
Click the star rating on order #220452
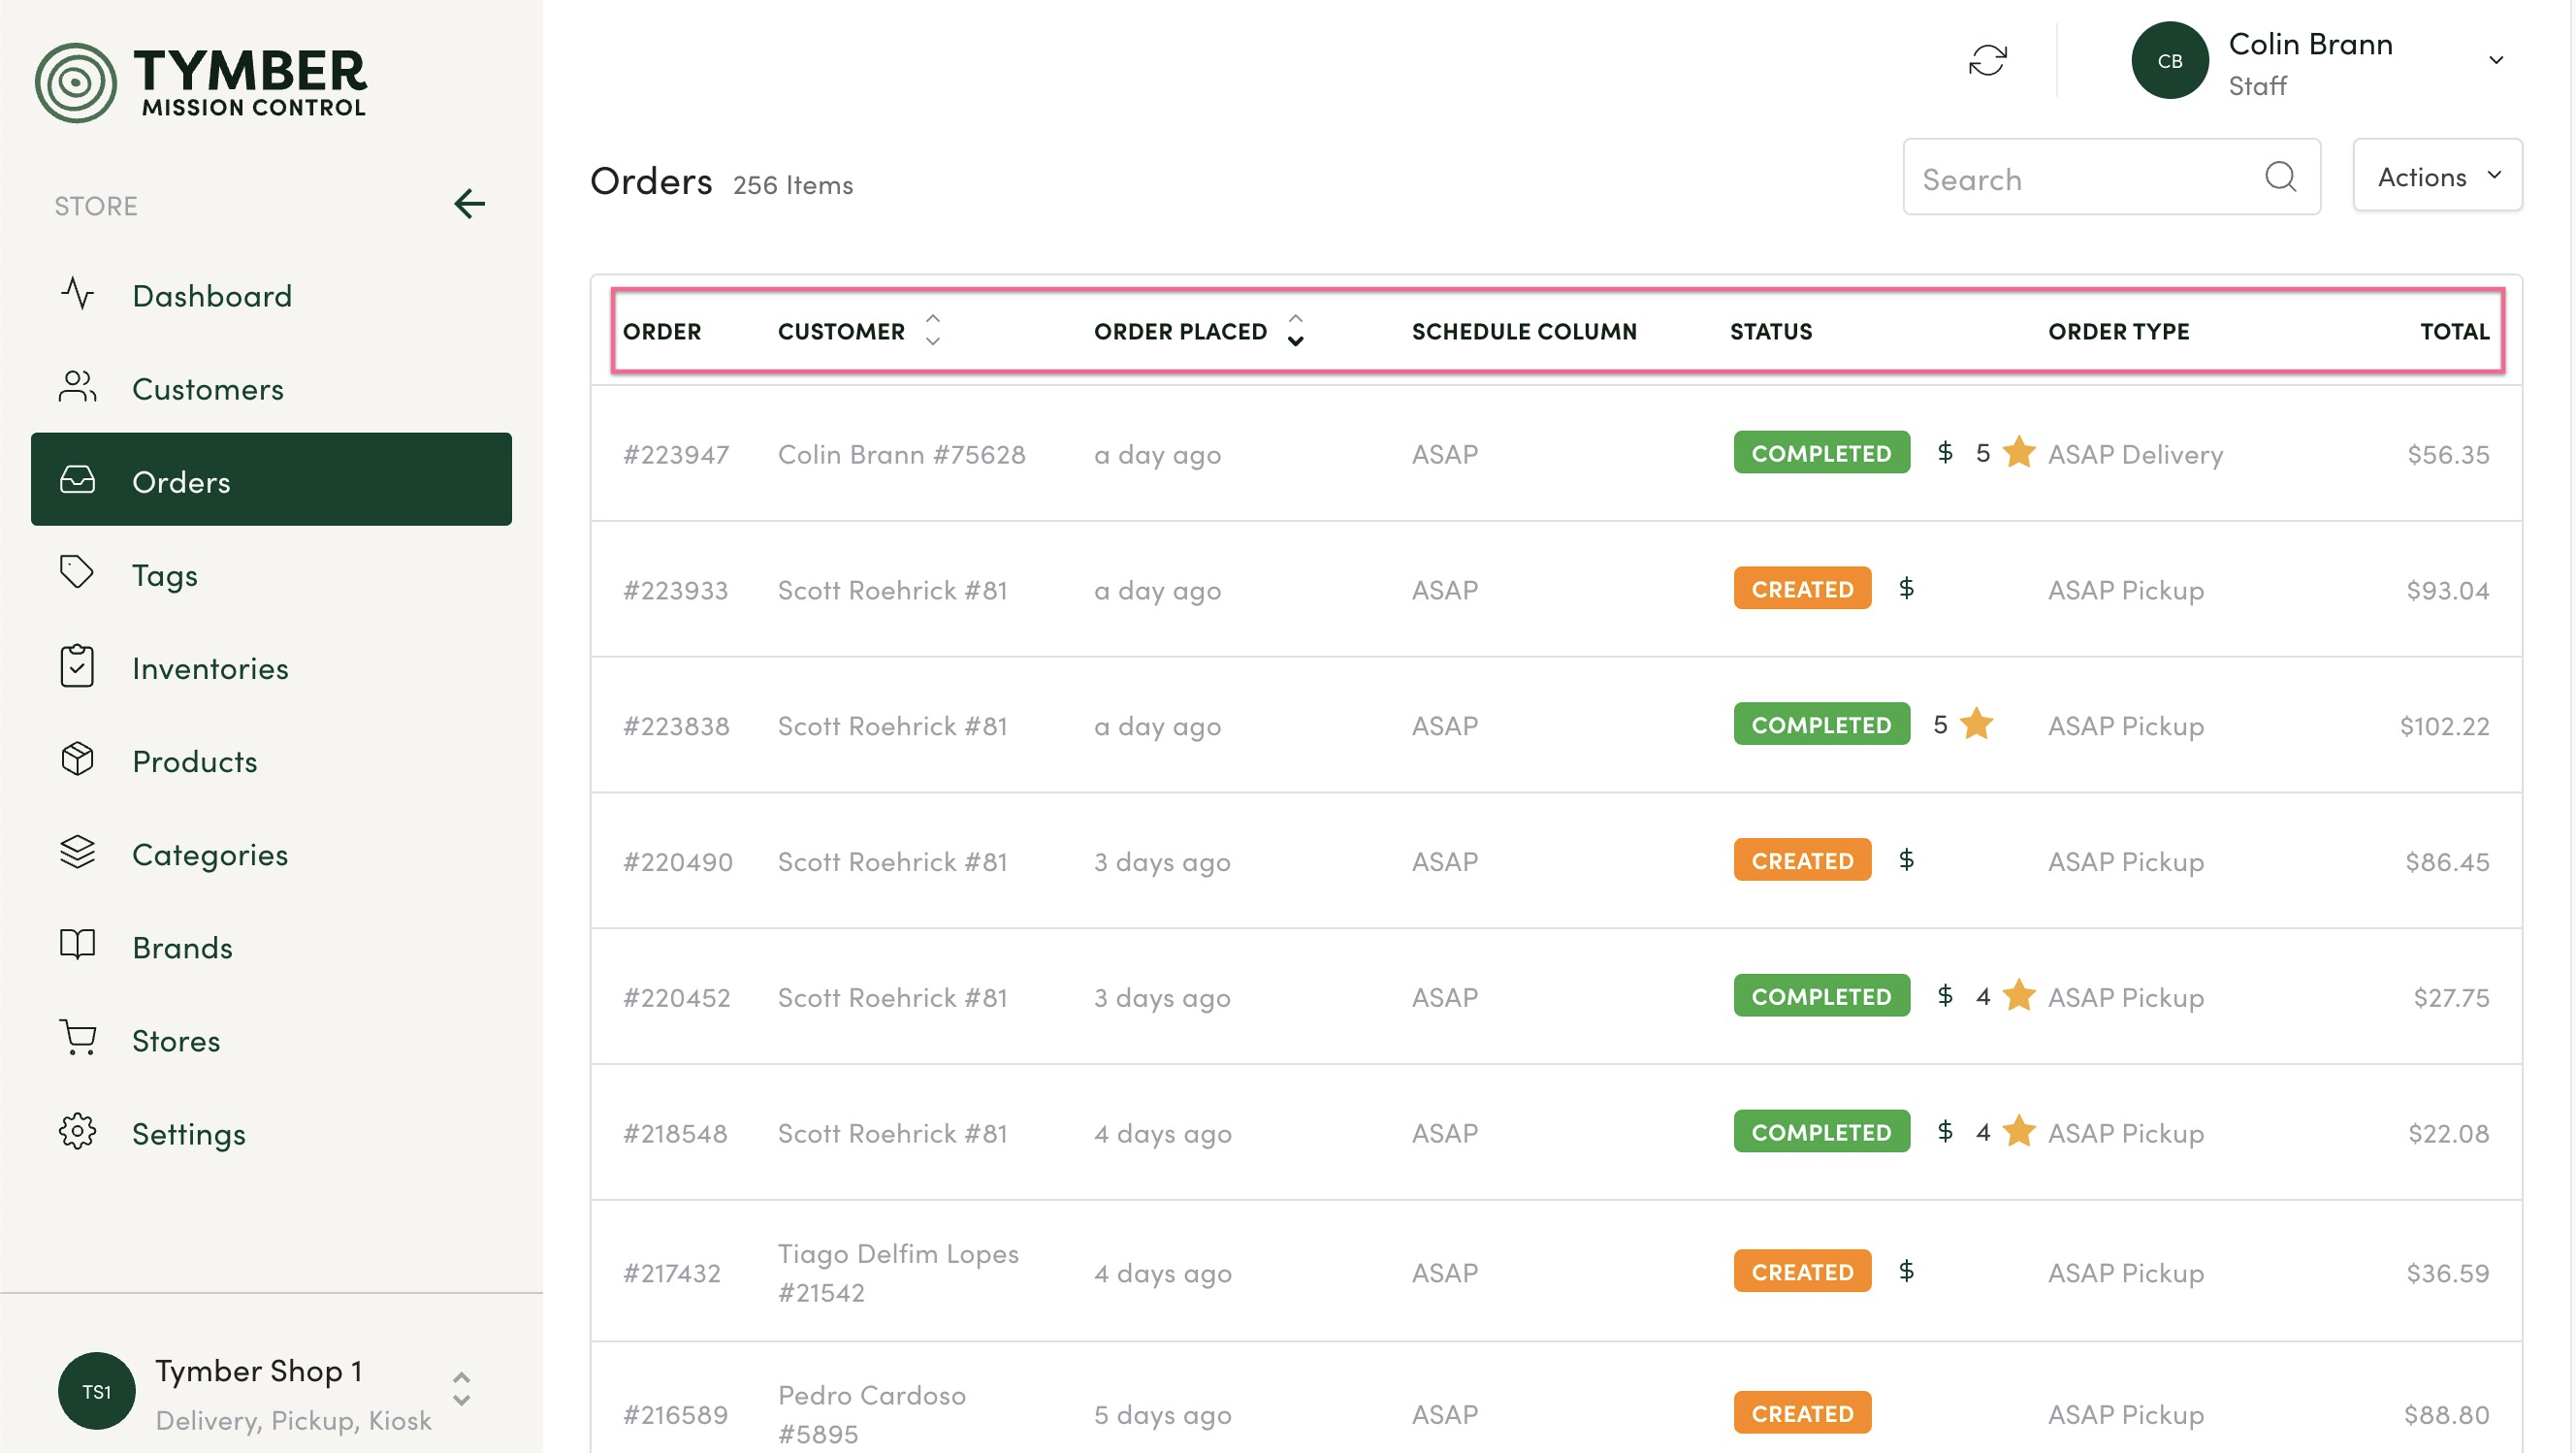click(x=2019, y=995)
